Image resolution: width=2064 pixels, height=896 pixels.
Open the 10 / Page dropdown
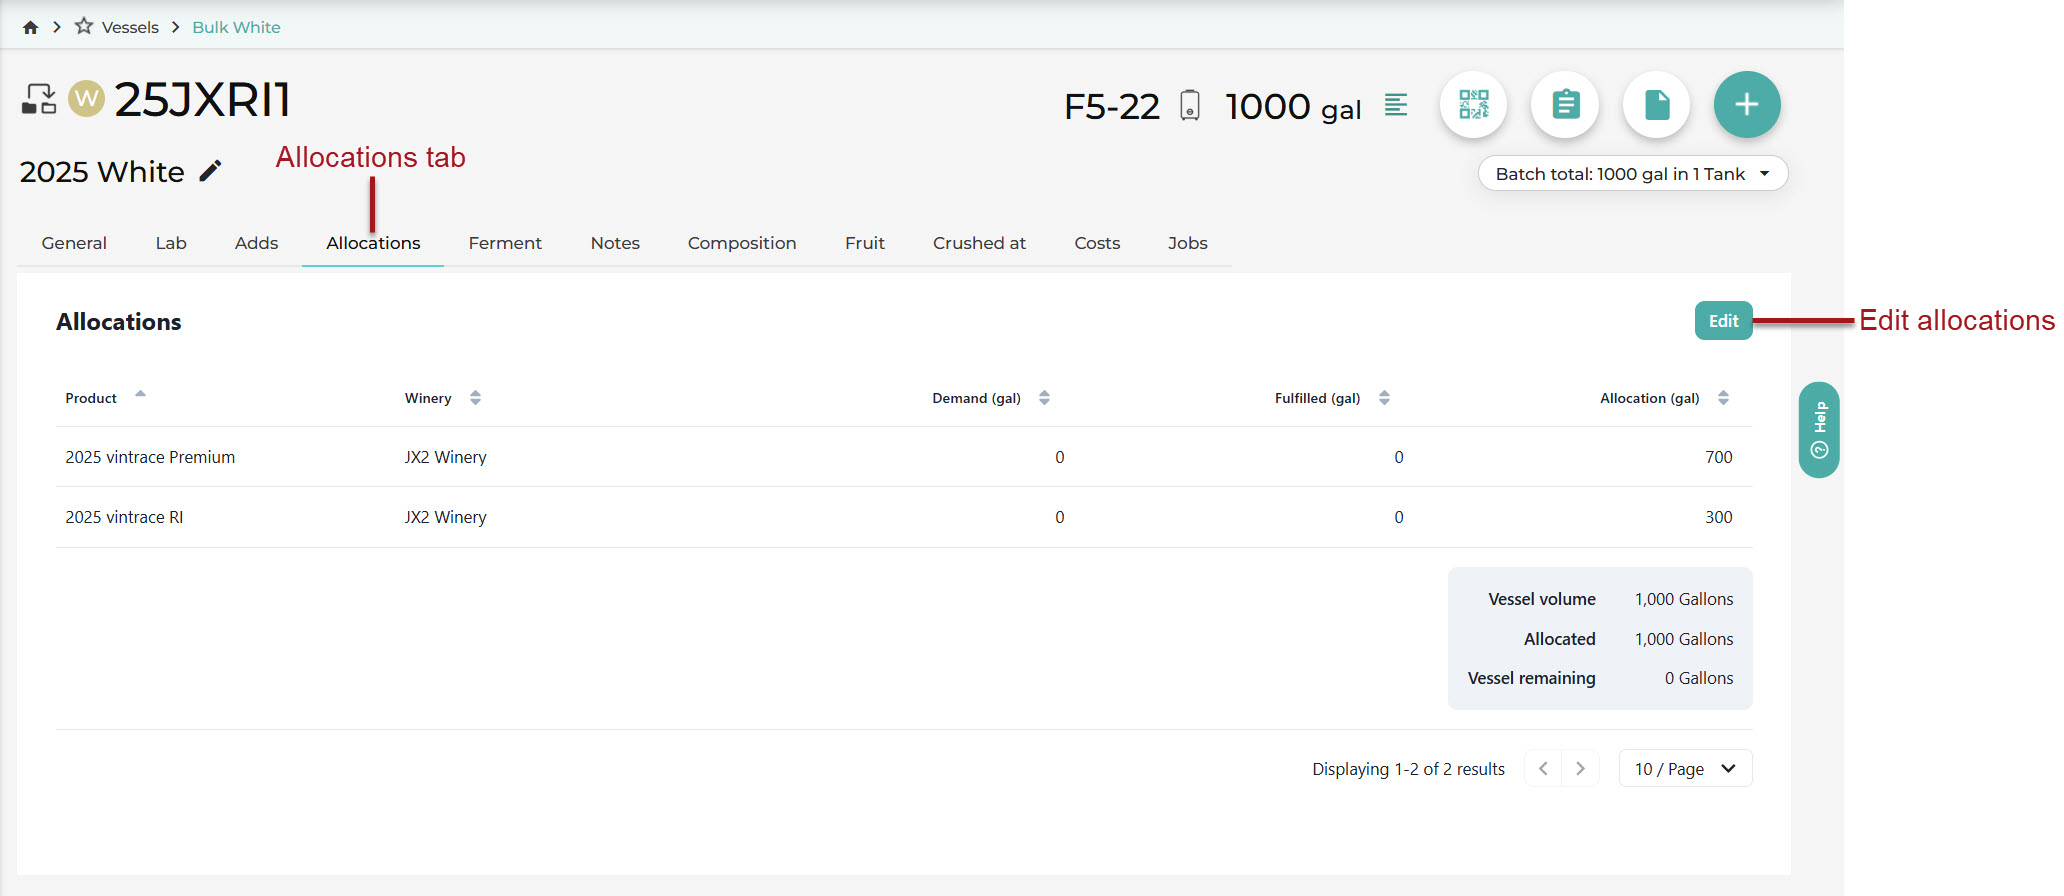(x=1685, y=768)
